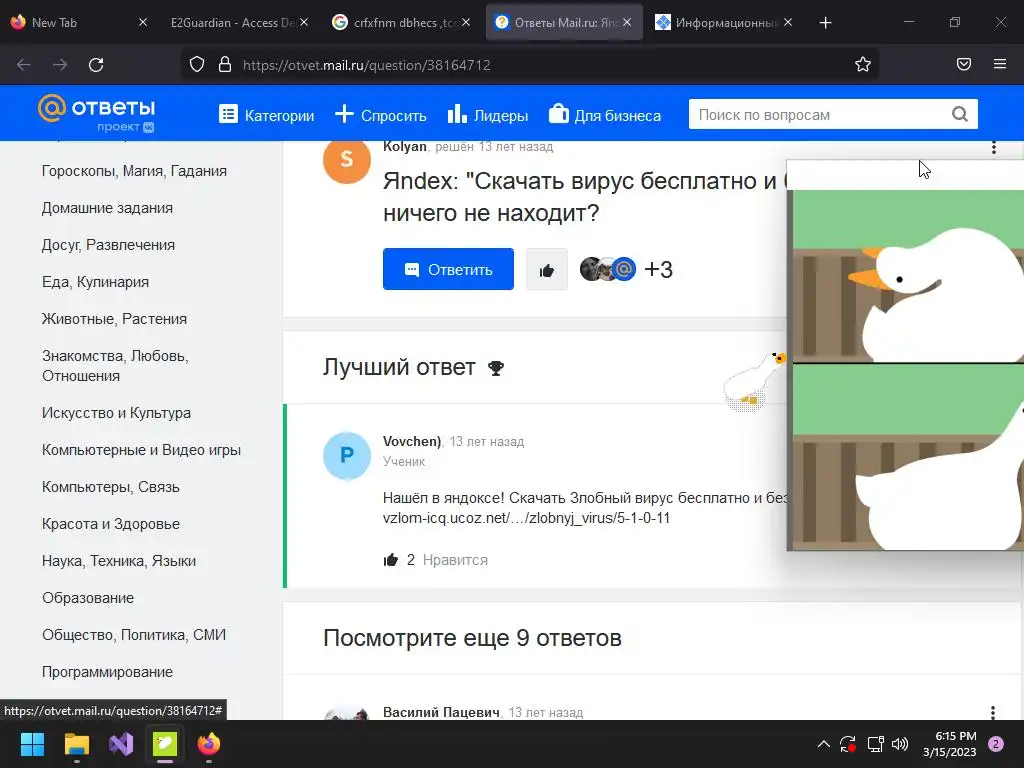Select Гороскопы, Магия, Гадания category

(x=135, y=170)
